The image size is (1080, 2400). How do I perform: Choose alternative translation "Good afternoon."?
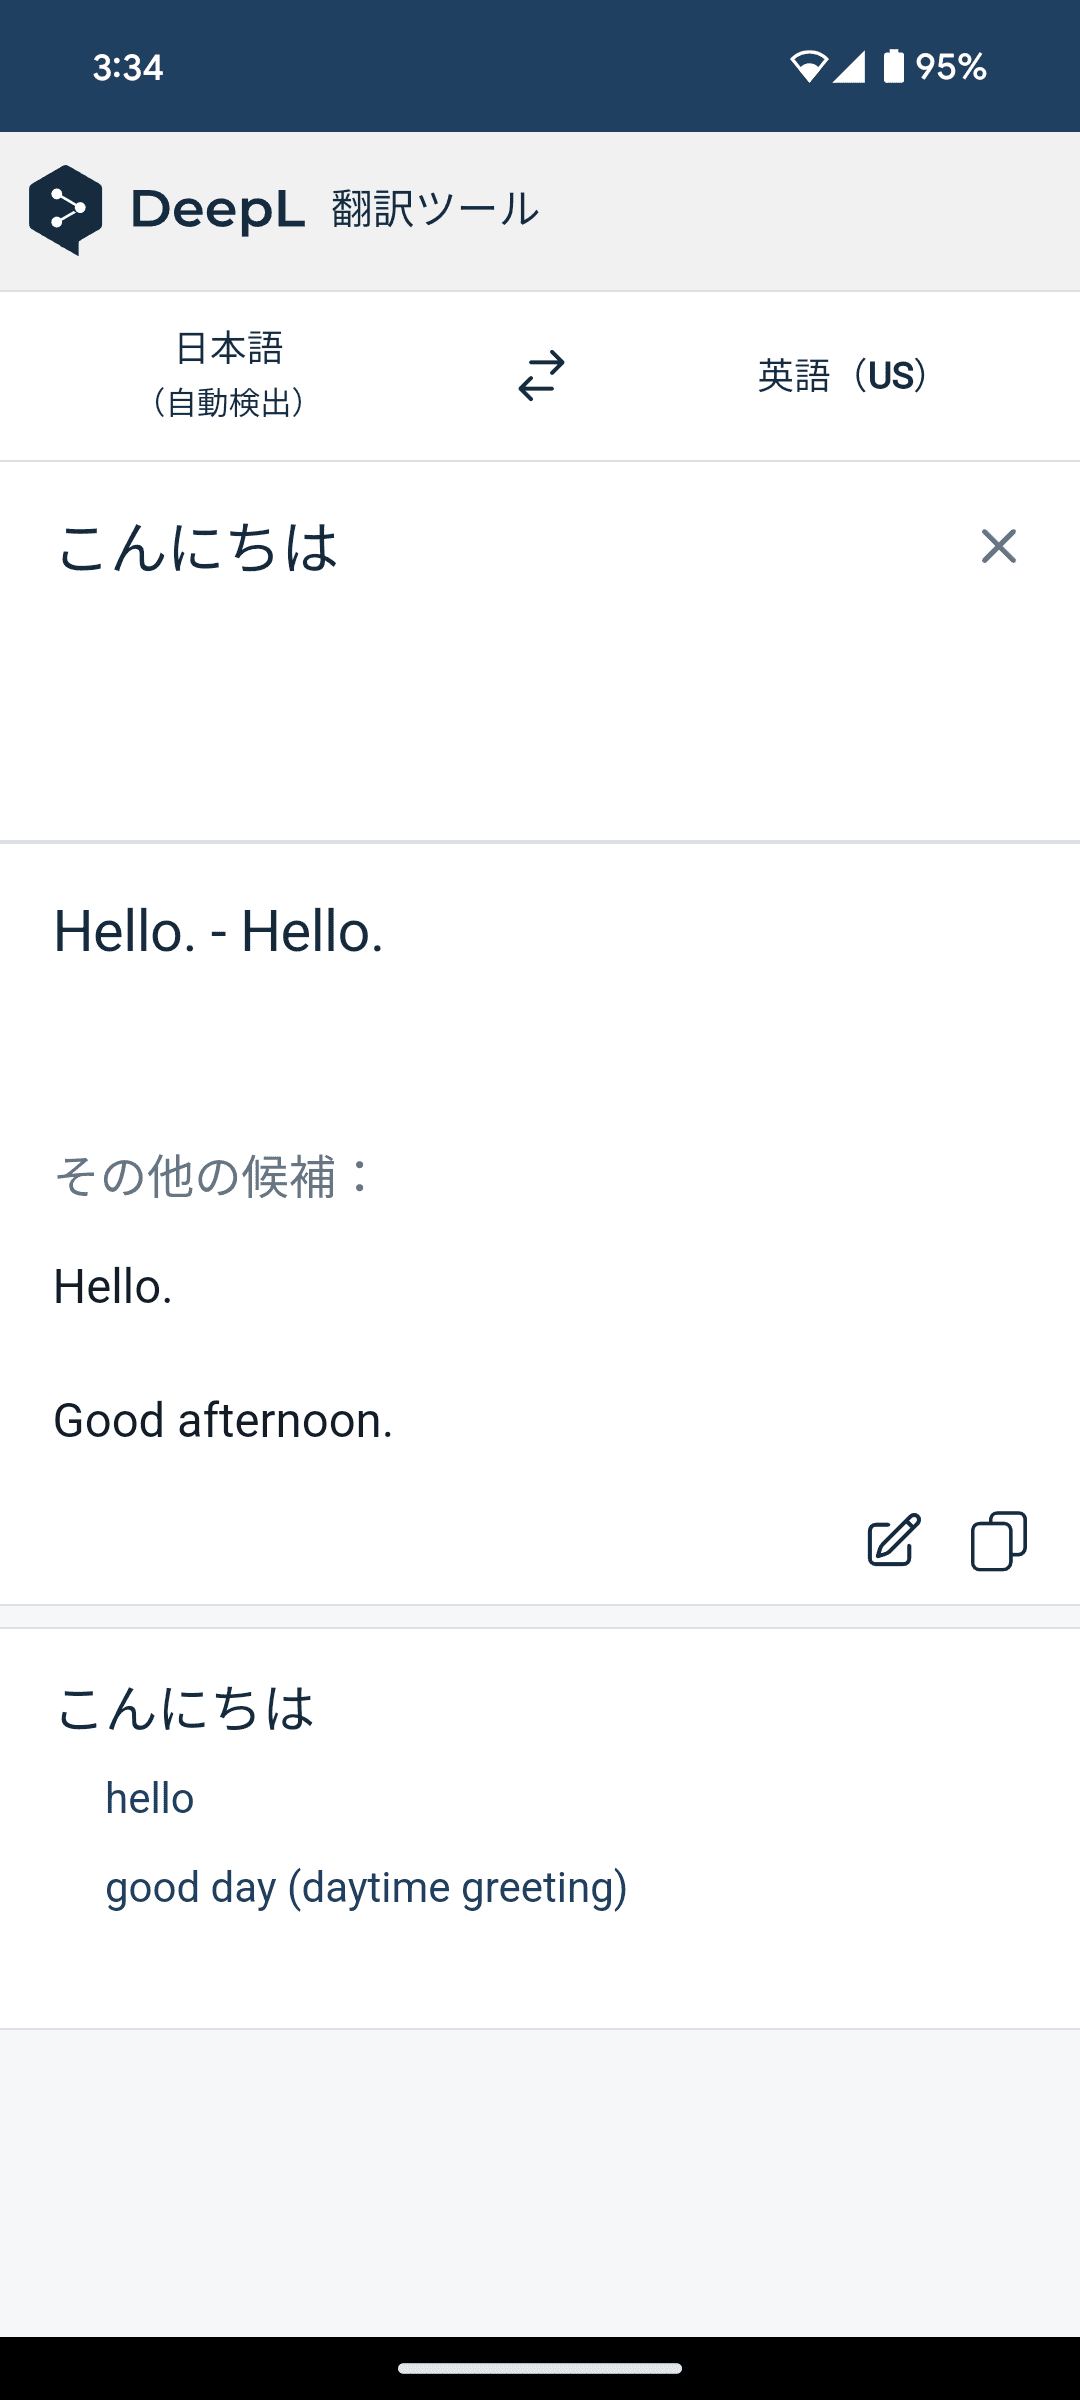pos(223,1420)
